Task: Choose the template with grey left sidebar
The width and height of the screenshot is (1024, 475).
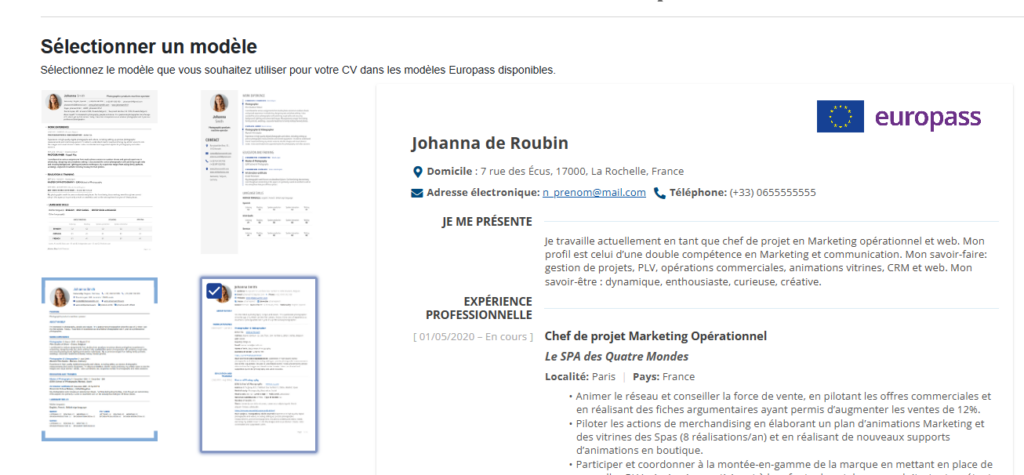Action: pos(258,171)
